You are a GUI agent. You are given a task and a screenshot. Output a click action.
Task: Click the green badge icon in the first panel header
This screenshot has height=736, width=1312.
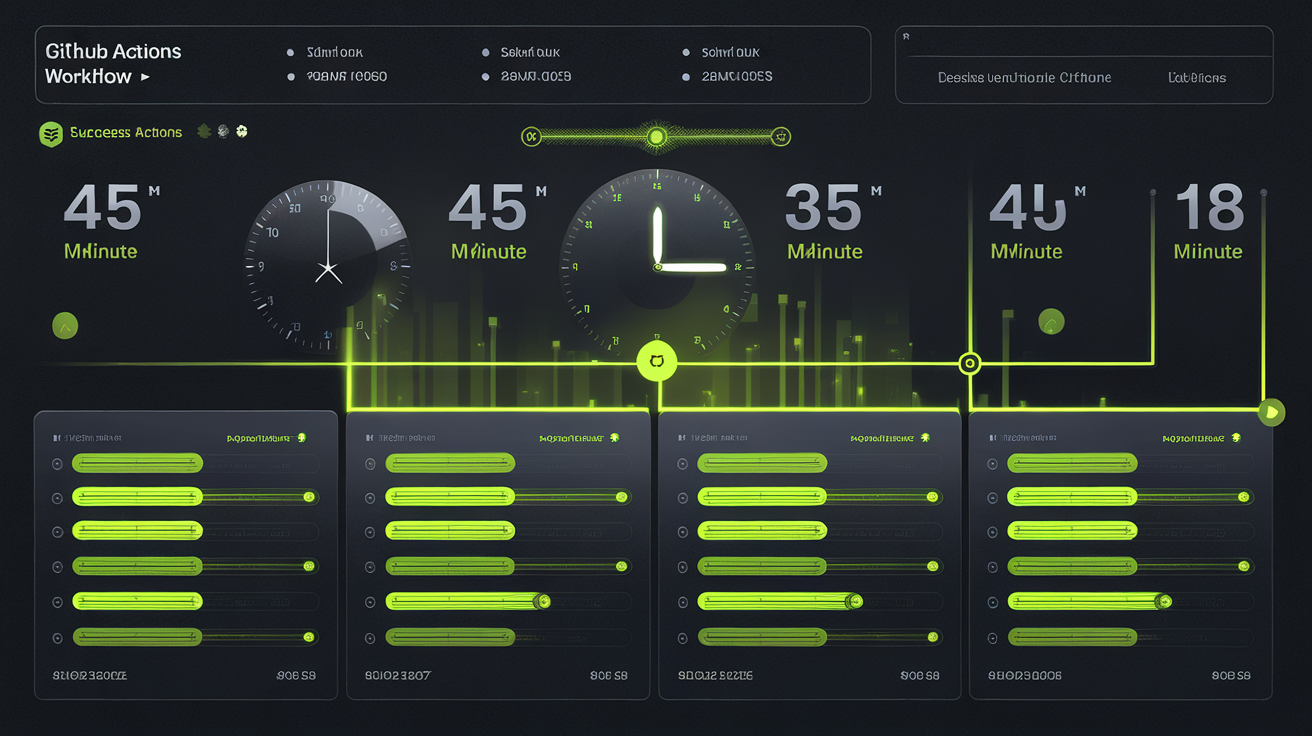tap(302, 438)
